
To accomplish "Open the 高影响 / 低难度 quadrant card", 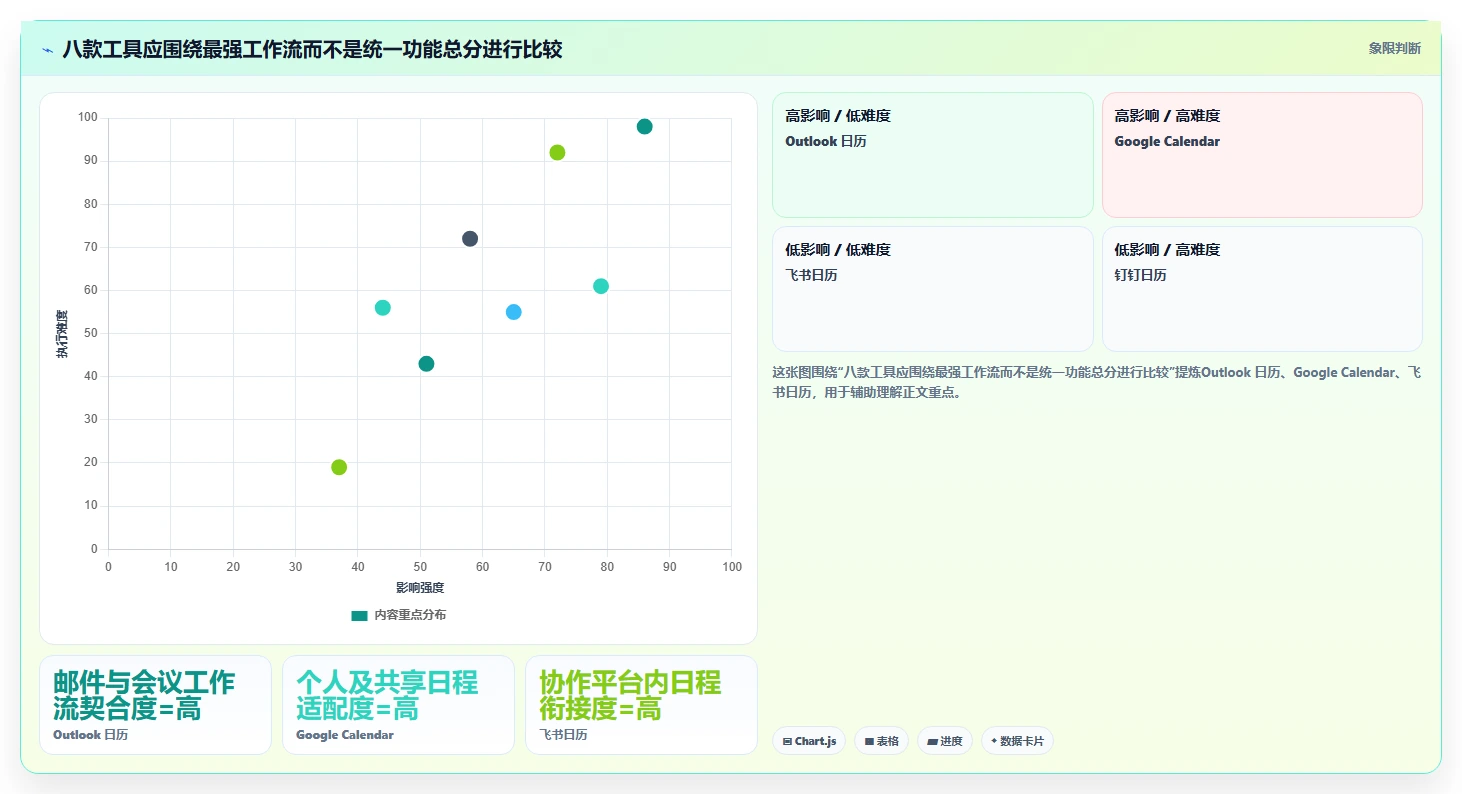I will (933, 155).
